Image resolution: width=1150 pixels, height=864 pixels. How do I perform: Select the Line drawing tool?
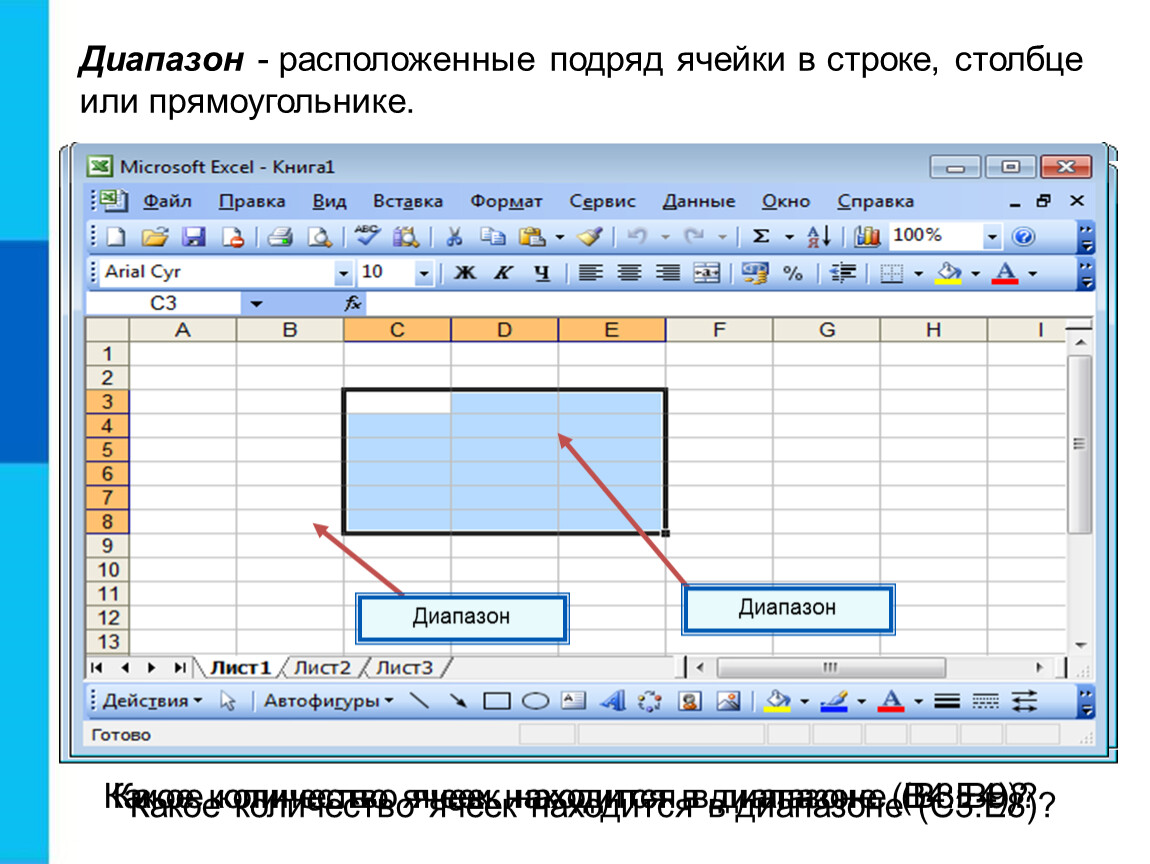coord(420,701)
